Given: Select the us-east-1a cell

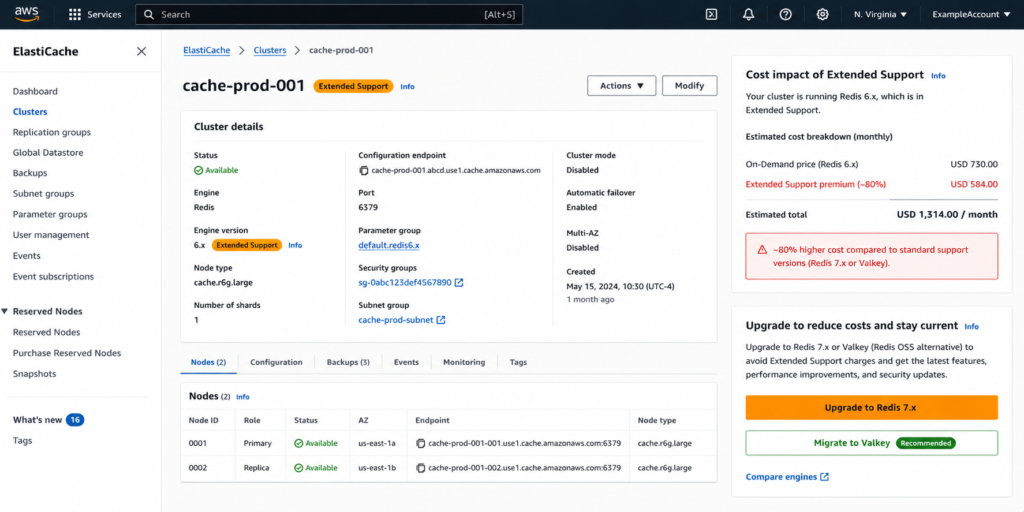Looking at the screenshot, I should pyautogui.click(x=377, y=443).
